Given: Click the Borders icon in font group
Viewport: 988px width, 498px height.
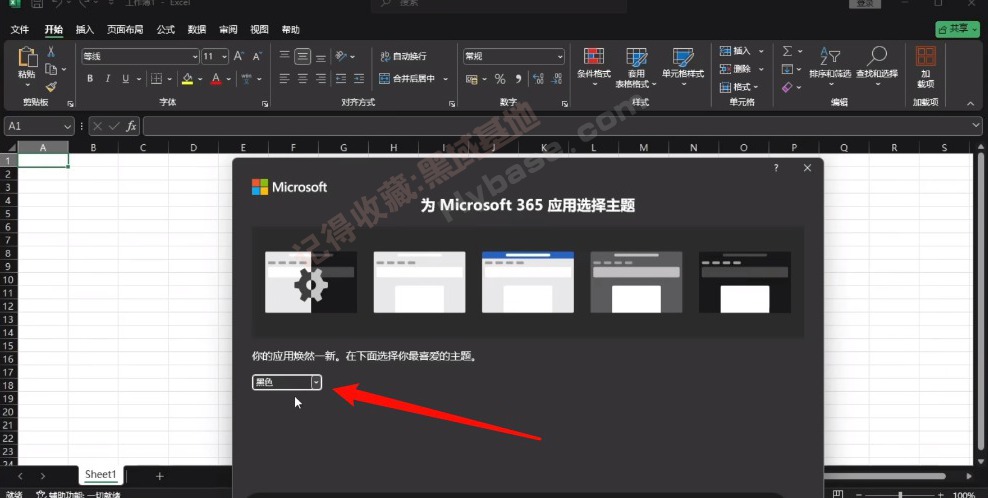Looking at the screenshot, I should 156,78.
